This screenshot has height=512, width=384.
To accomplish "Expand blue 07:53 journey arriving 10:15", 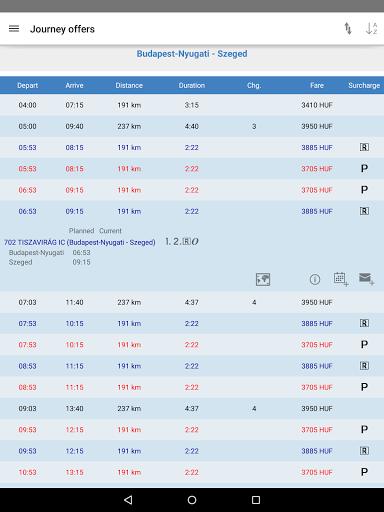I will pos(192,323).
